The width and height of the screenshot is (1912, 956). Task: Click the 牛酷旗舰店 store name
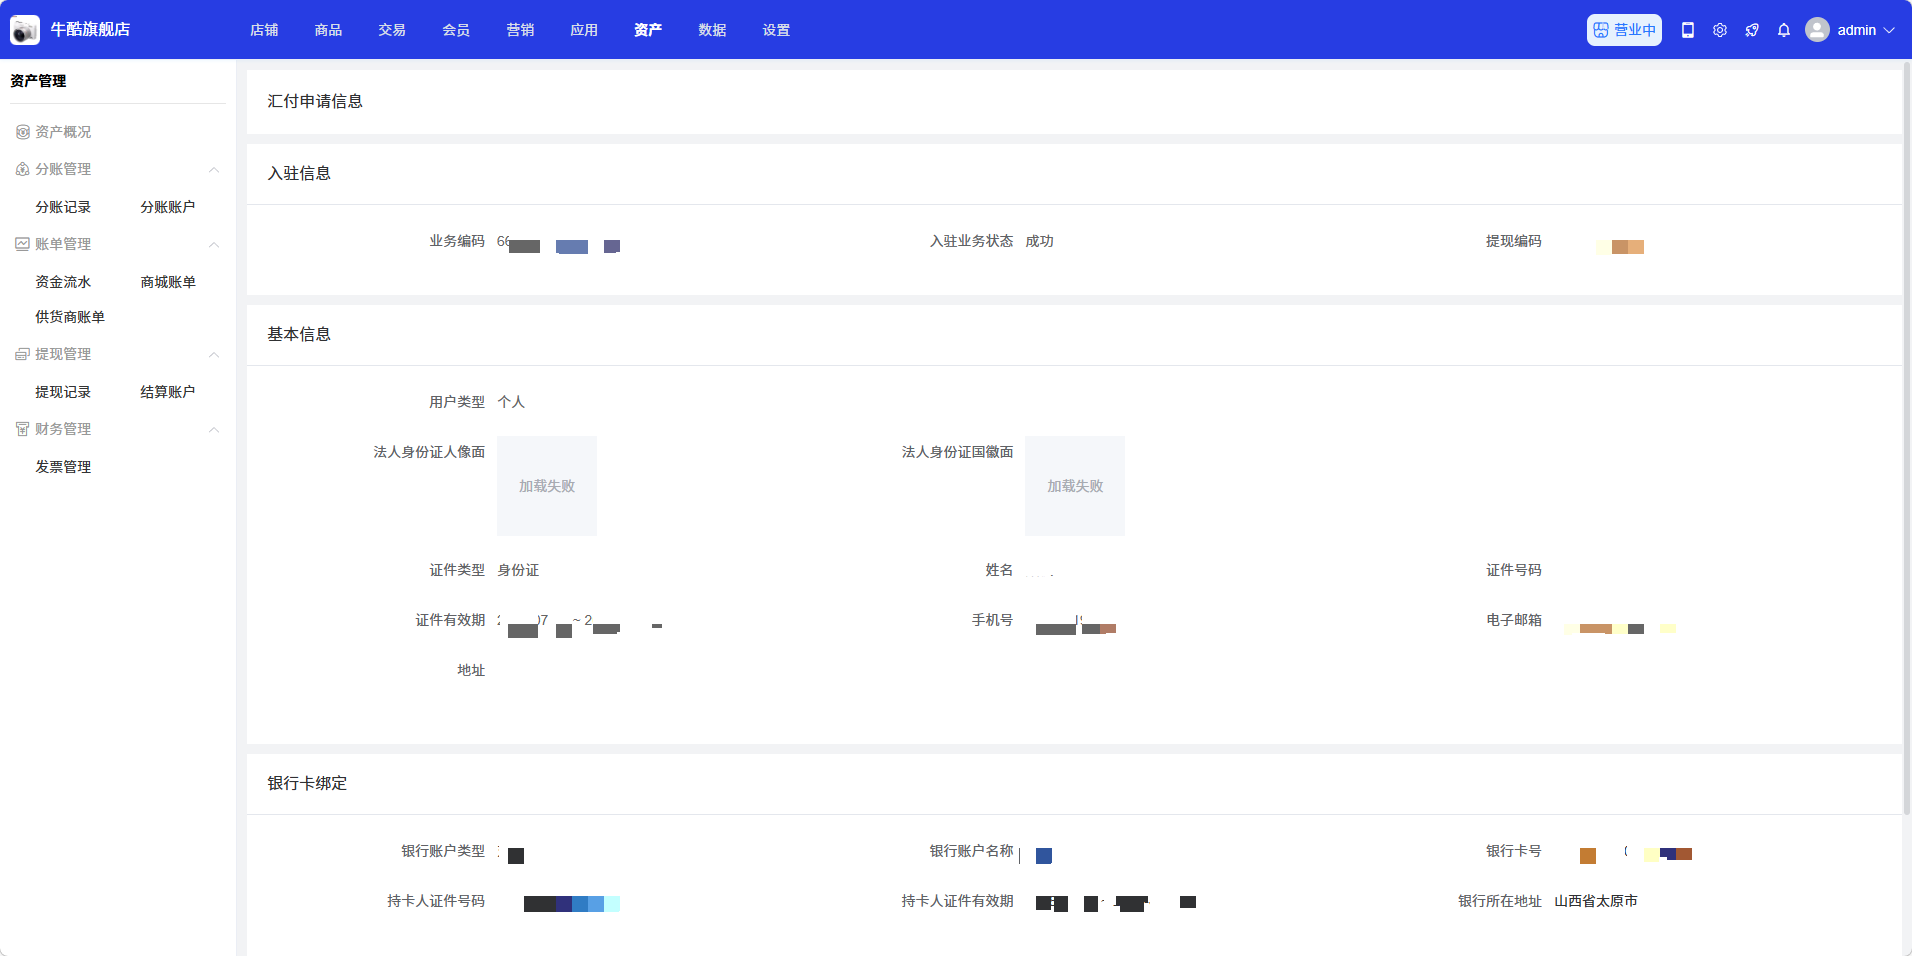pyautogui.click(x=90, y=30)
